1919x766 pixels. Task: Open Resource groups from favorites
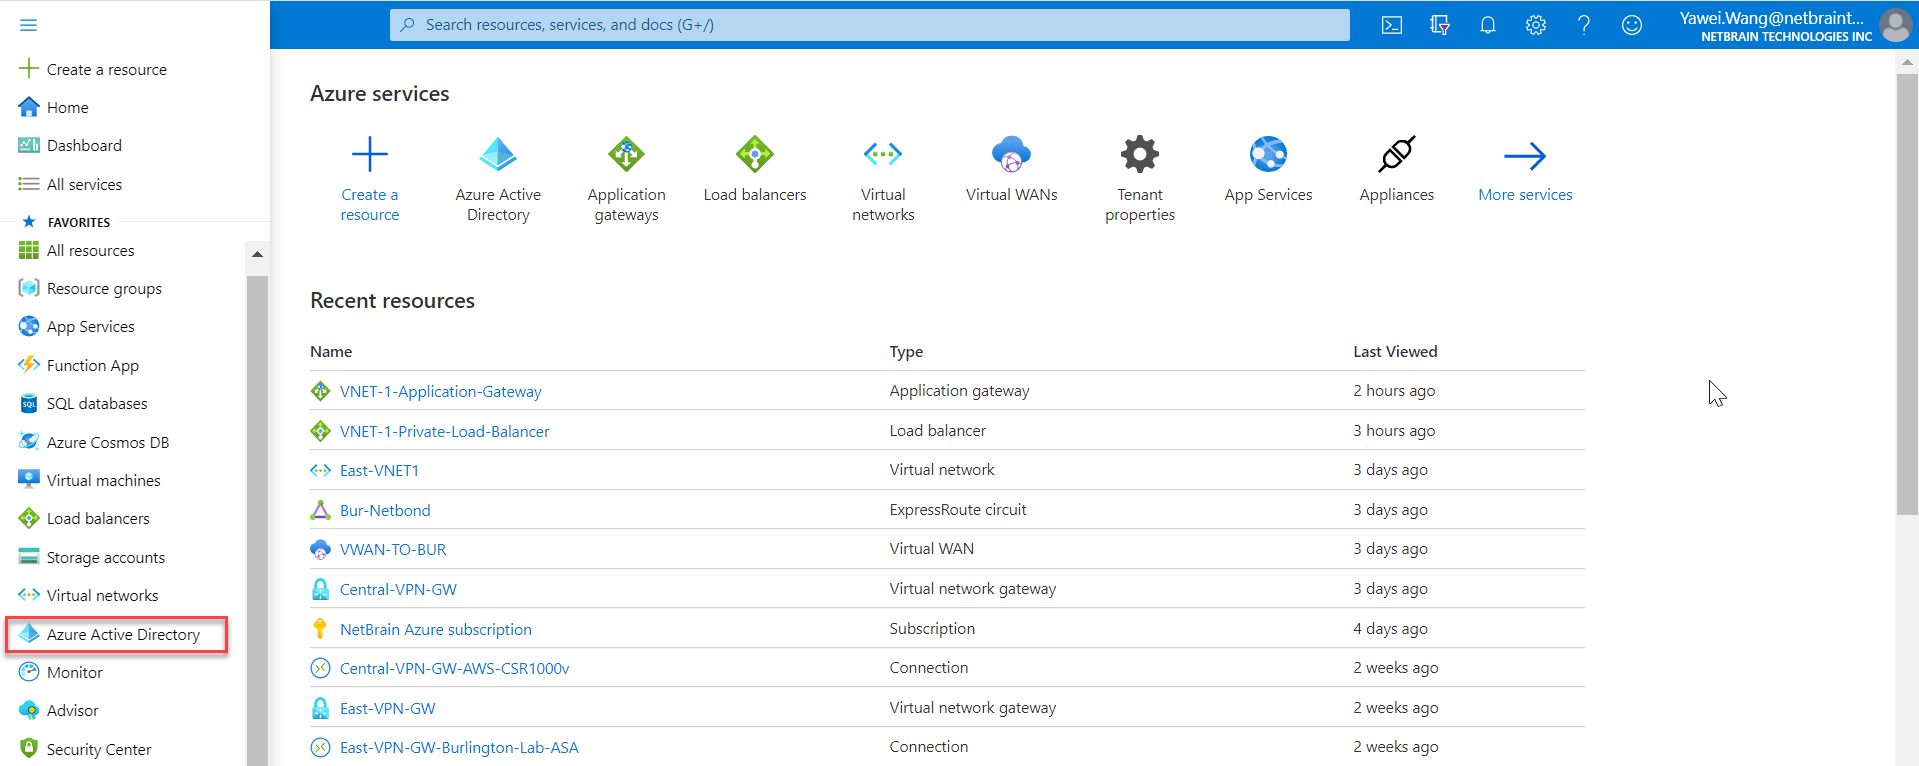click(104, 289)
